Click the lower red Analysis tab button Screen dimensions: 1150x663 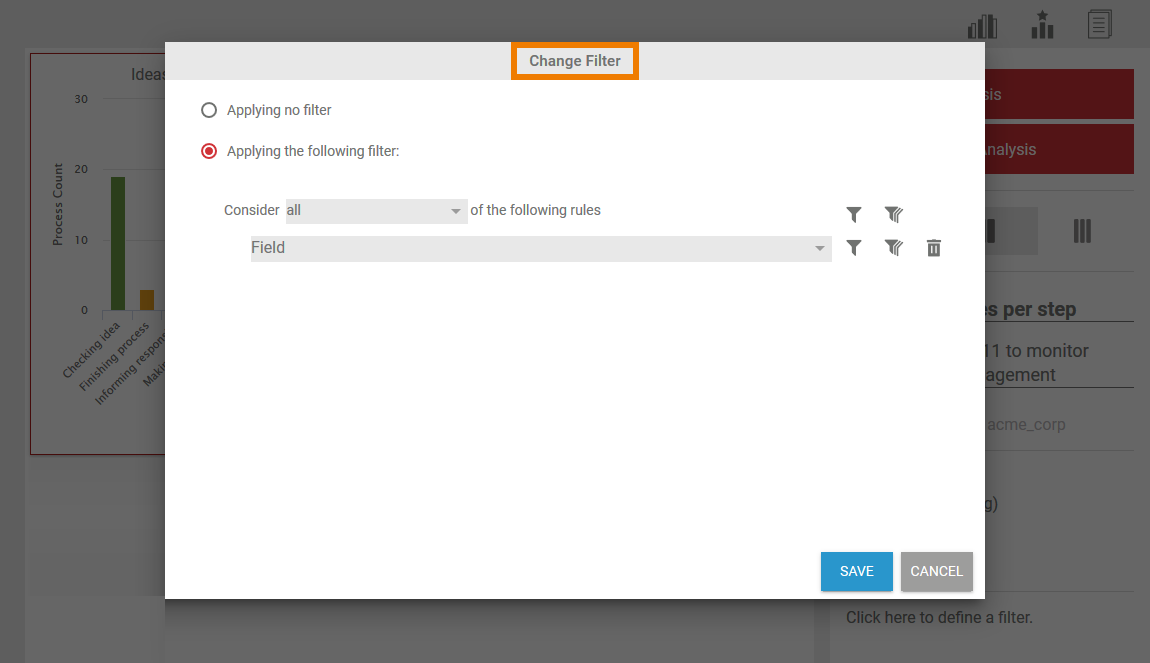tap(1058, 149)
